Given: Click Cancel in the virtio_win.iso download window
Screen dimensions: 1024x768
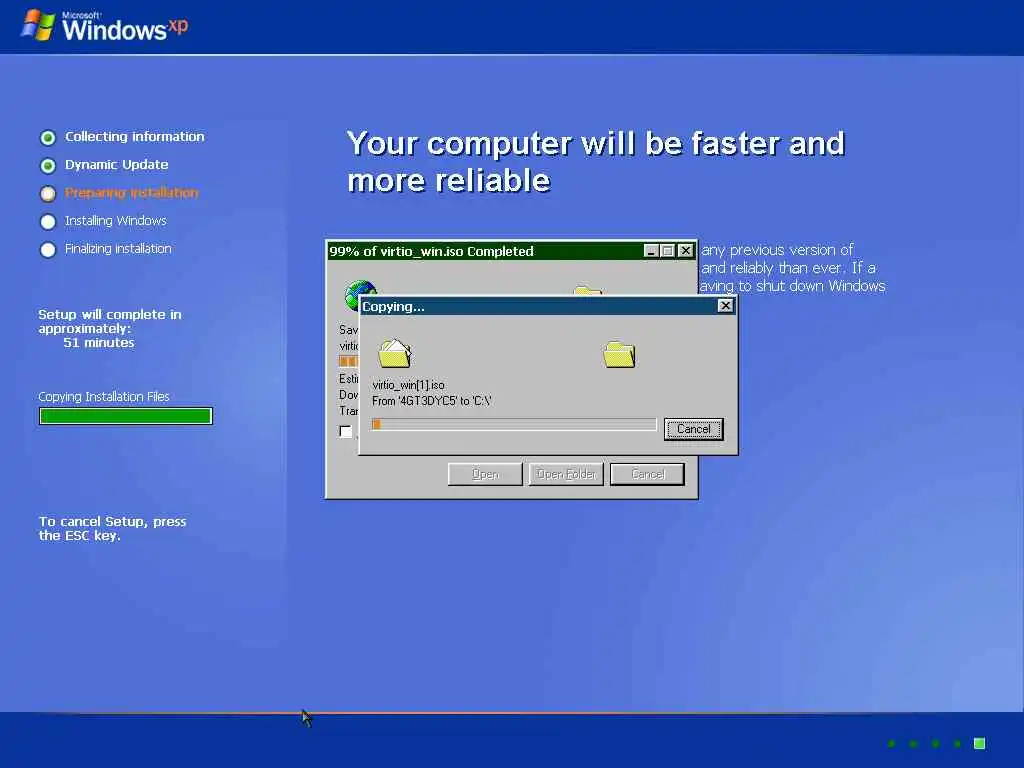Looking at the screenshot, I should 647,474.
